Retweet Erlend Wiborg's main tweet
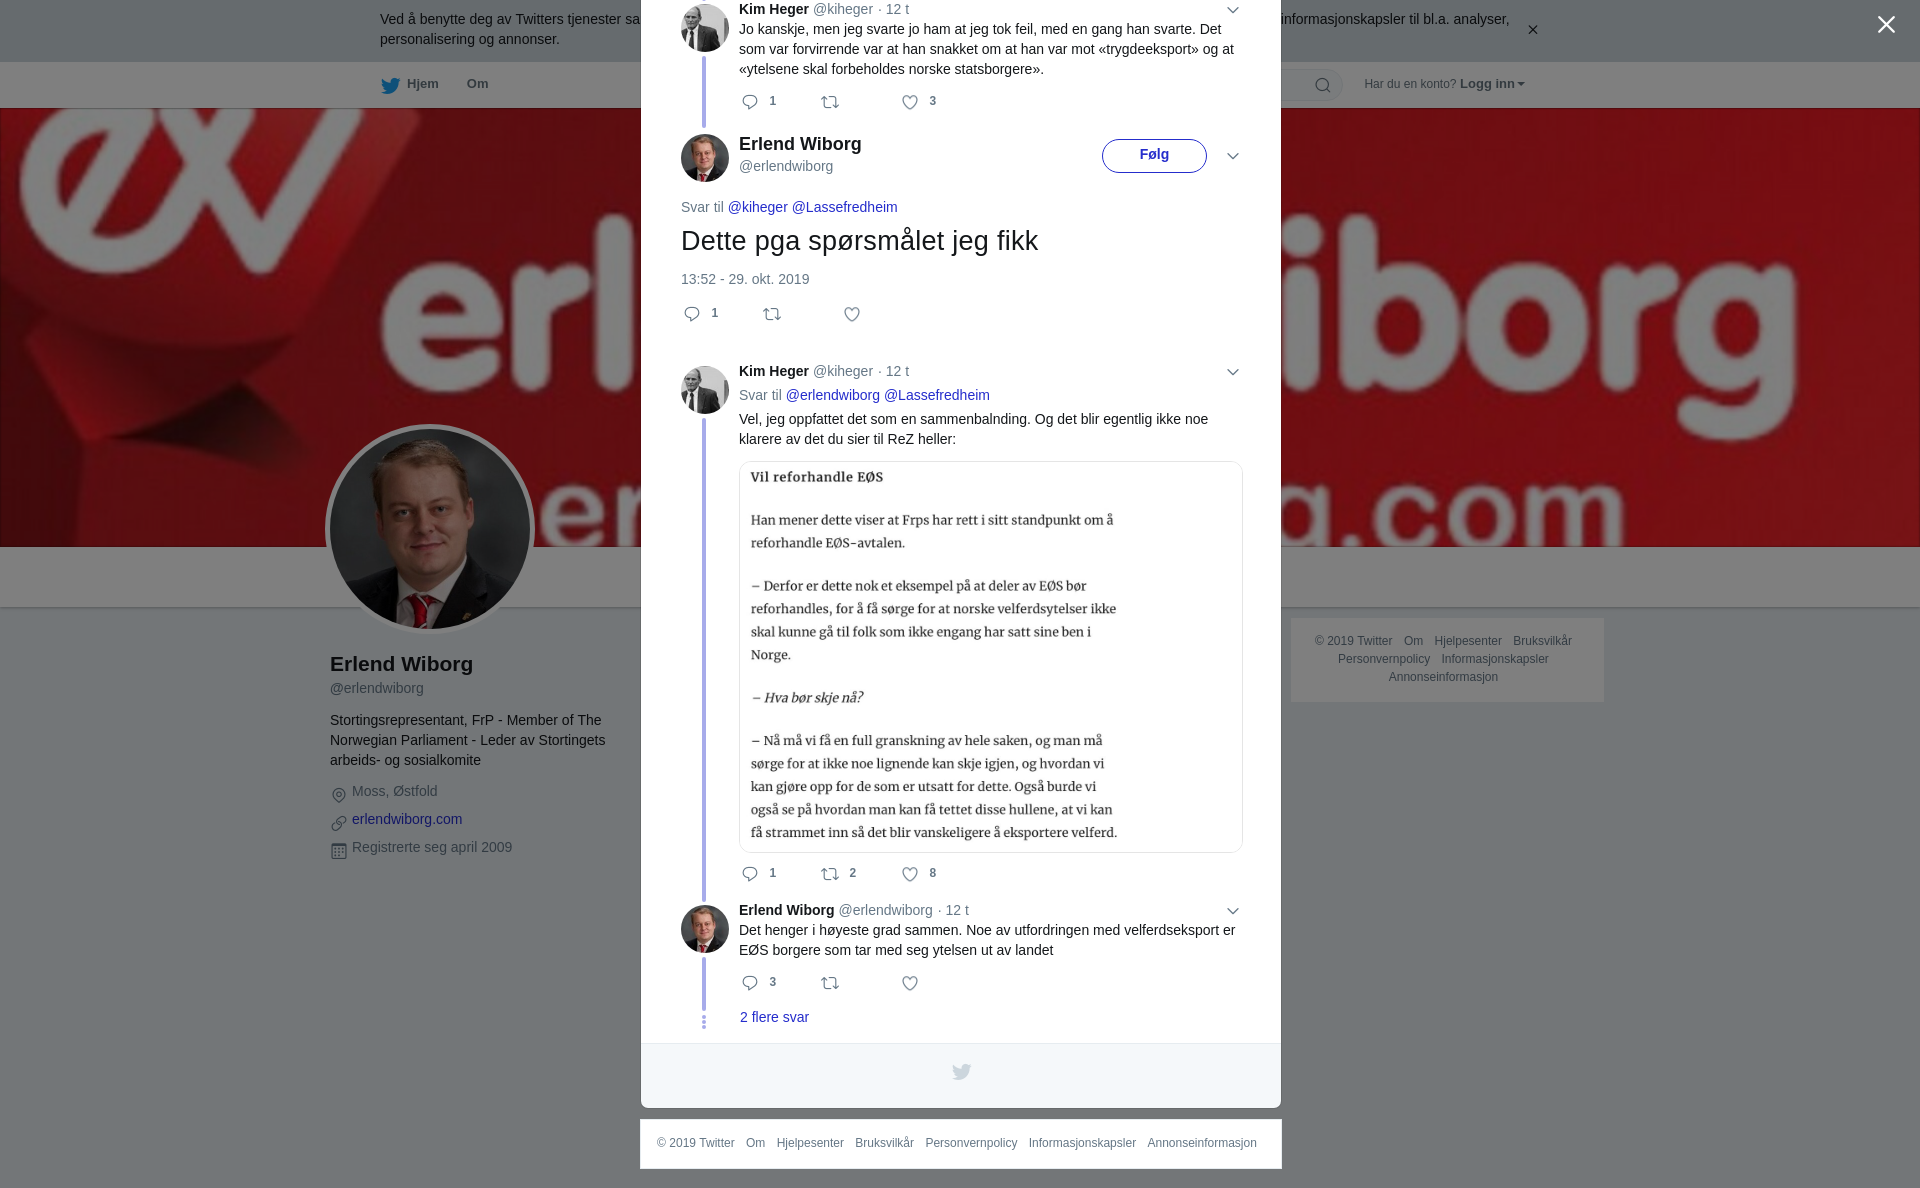 tap(772, 314)
